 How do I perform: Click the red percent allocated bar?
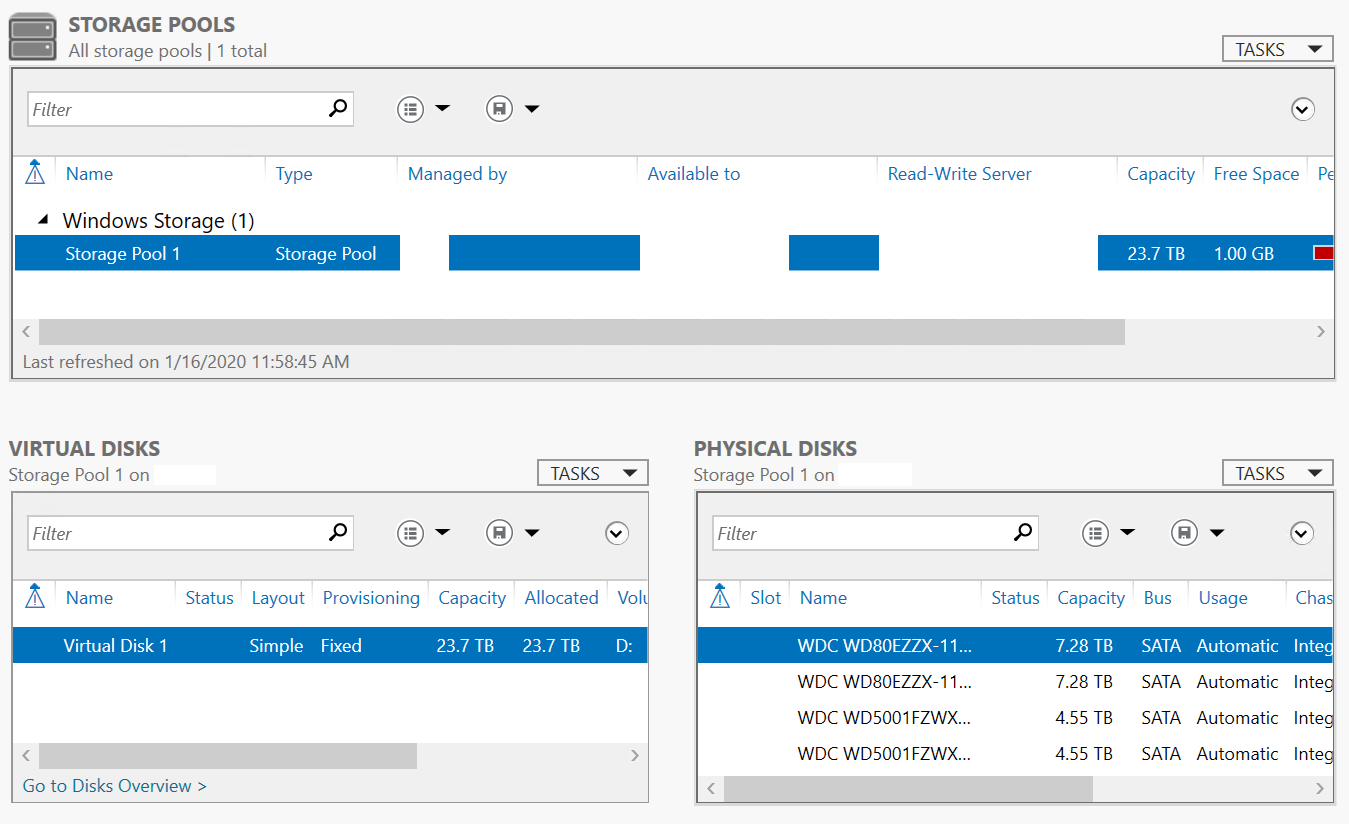click(x=1323, y=254)
